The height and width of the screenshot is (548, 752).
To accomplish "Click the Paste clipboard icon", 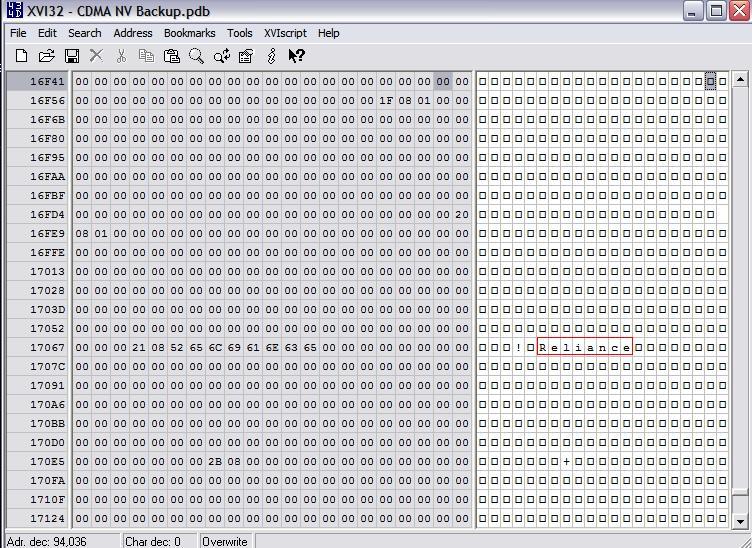I will tap(171, 56).
